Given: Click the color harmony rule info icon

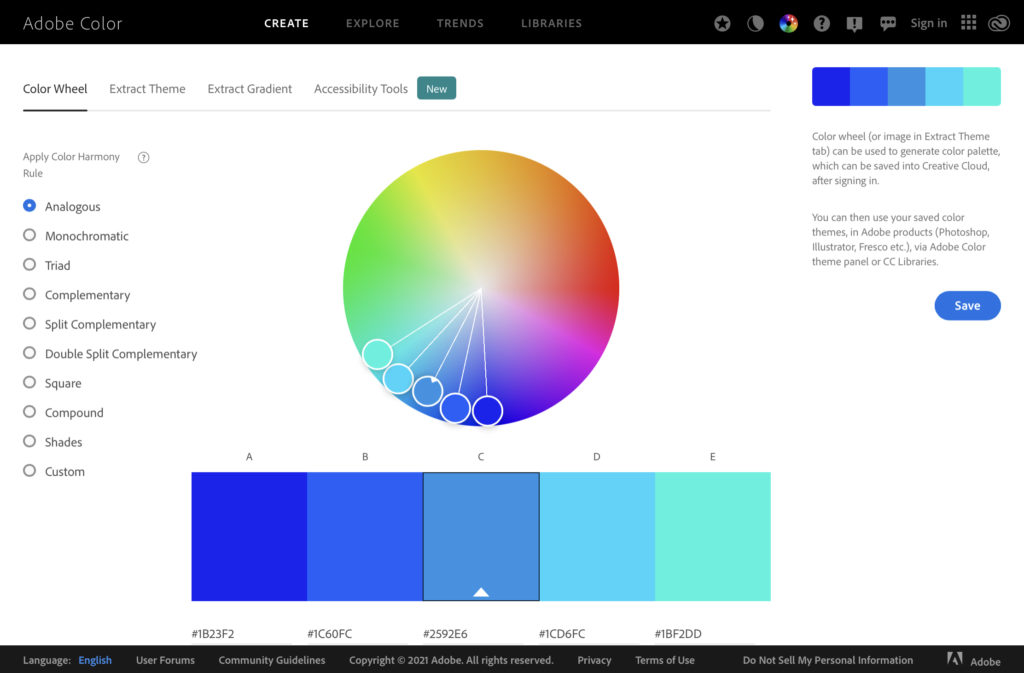Looking at the screenshot, I should point(143,157).
